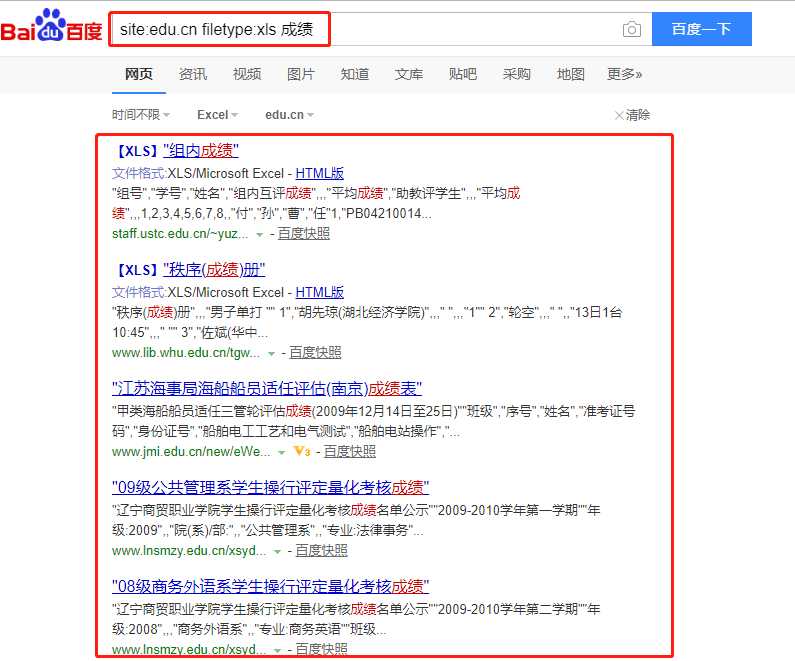This screenshot has width=795, height=661.
Task: Click the 【XLS】 tag before 组内成绩
Action: pos(136,151)
